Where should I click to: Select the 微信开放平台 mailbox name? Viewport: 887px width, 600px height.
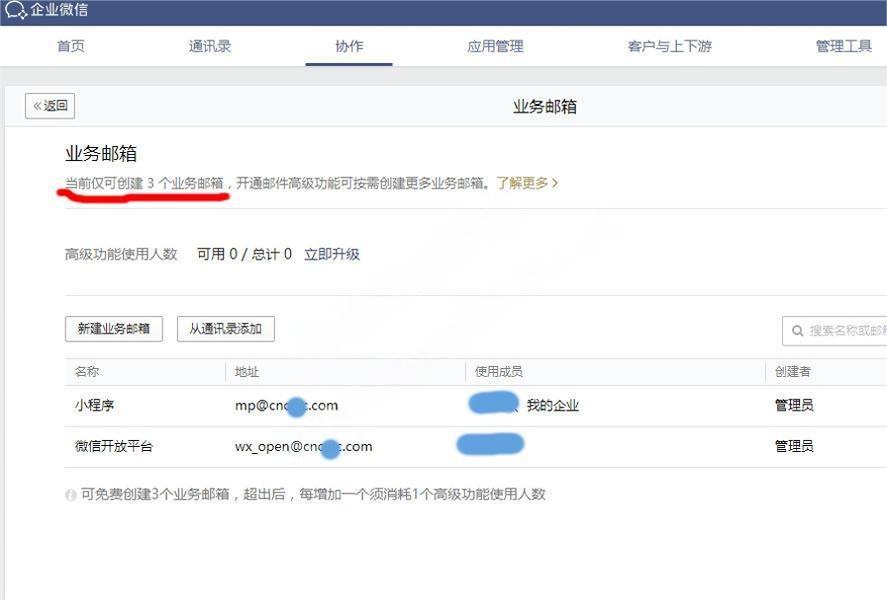[x=114, y=446]
